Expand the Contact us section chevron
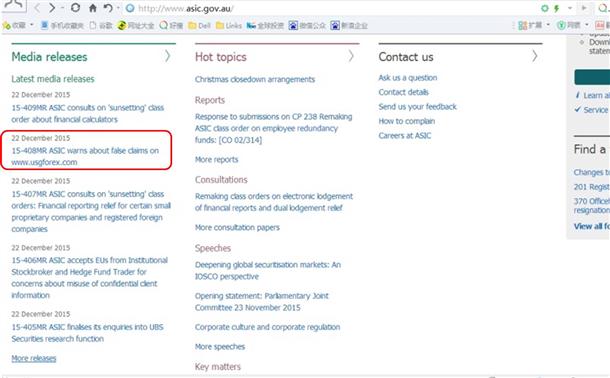 click(535, 56)
